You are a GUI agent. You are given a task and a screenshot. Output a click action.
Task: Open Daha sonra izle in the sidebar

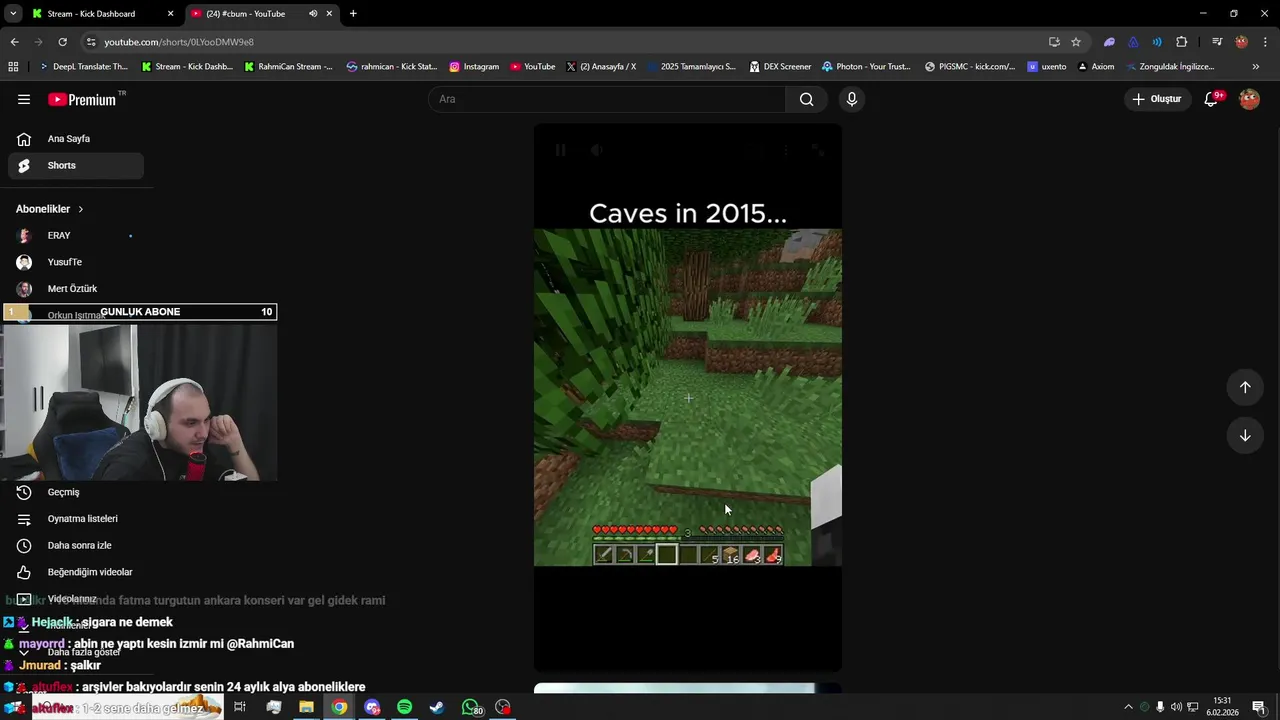(x=76, y=545)
